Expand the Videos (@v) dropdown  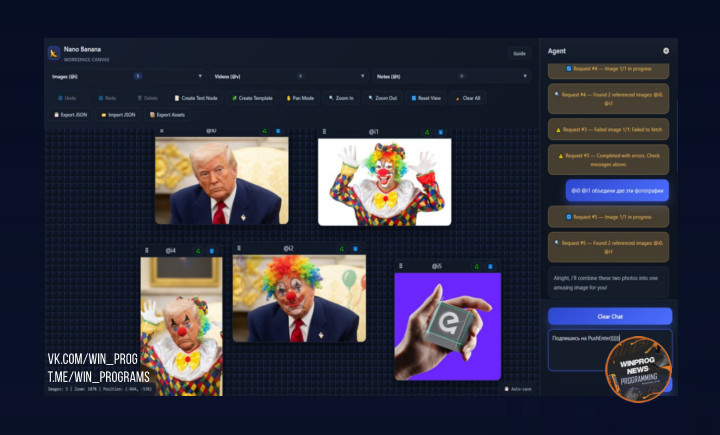tap(289, 76)
